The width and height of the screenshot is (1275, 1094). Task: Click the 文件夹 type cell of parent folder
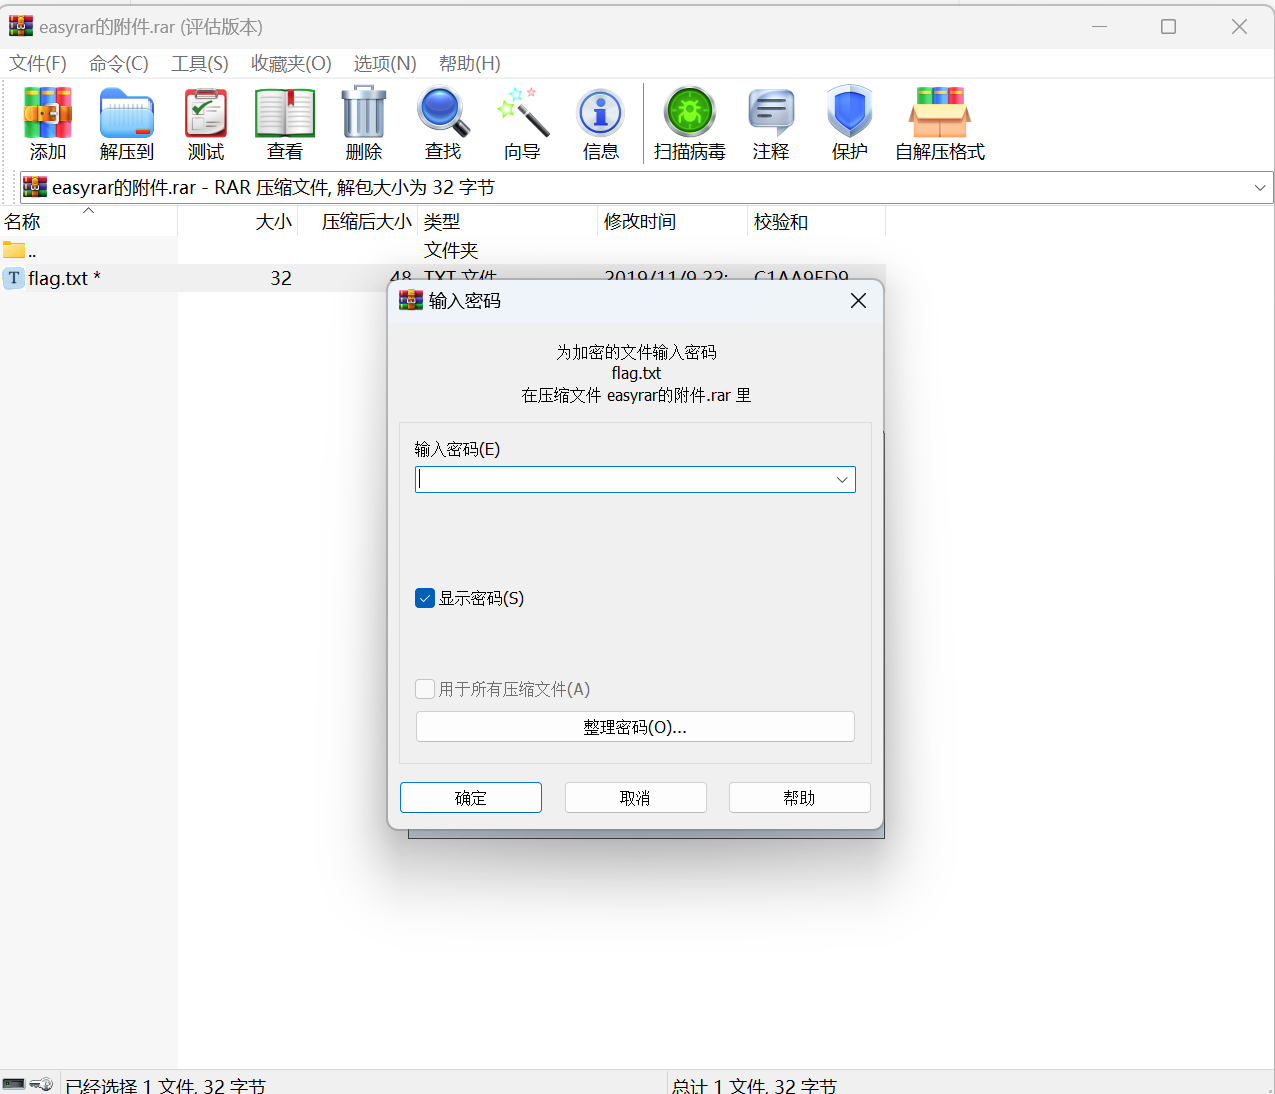451,250
